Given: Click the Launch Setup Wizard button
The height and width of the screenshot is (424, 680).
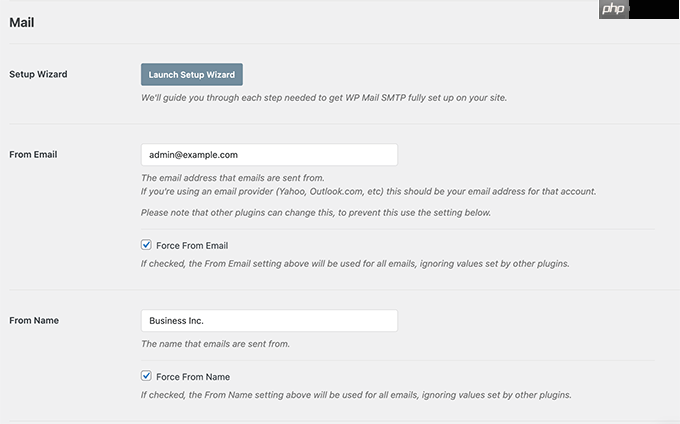Looking at the screenshot, I should pyautogui.click(x=192, y=75).
